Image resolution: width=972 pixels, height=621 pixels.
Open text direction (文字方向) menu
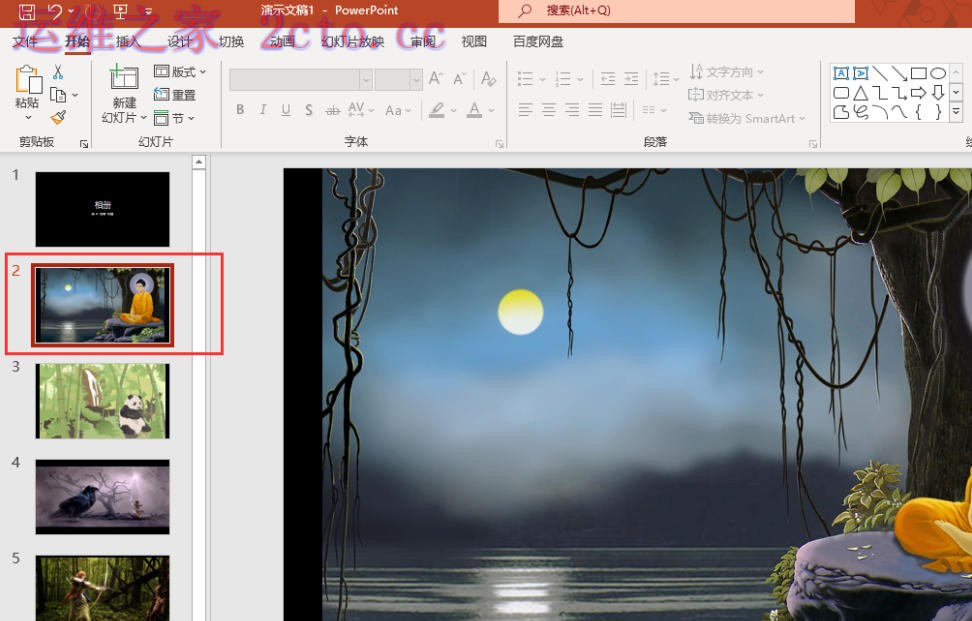(727, 72)
